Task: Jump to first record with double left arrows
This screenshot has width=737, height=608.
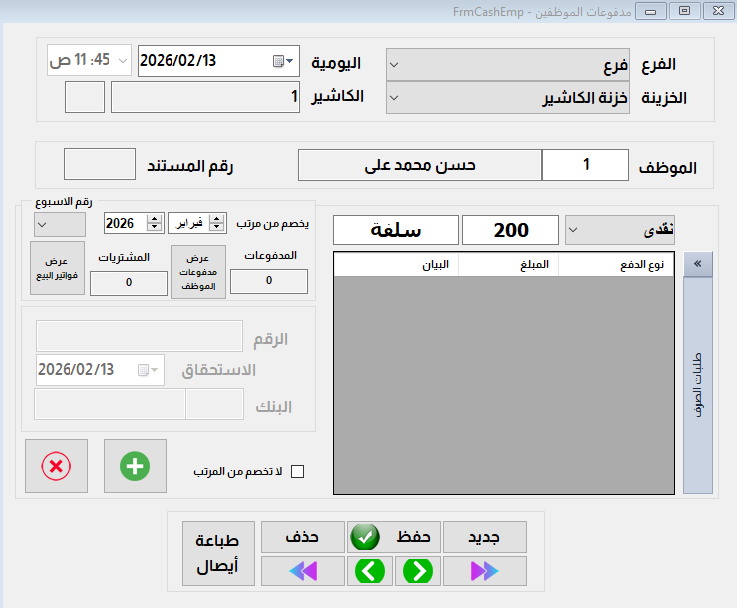Action: 302,571
